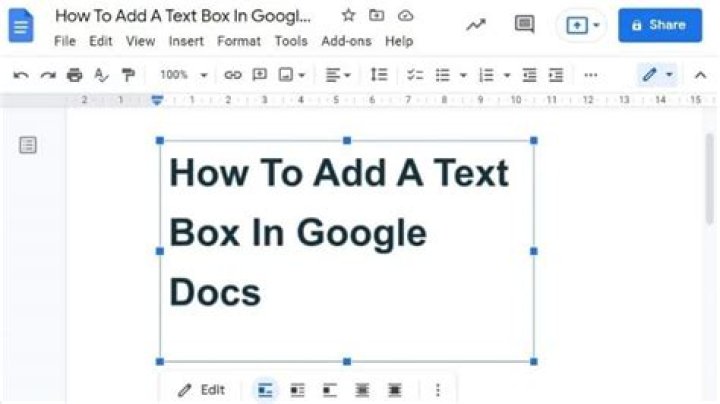Image resolution: width=720 pixels, height=404 pixels.
Task: Click the Decrease indent icon
Action: pyautogui.click(x=529, y=75)
